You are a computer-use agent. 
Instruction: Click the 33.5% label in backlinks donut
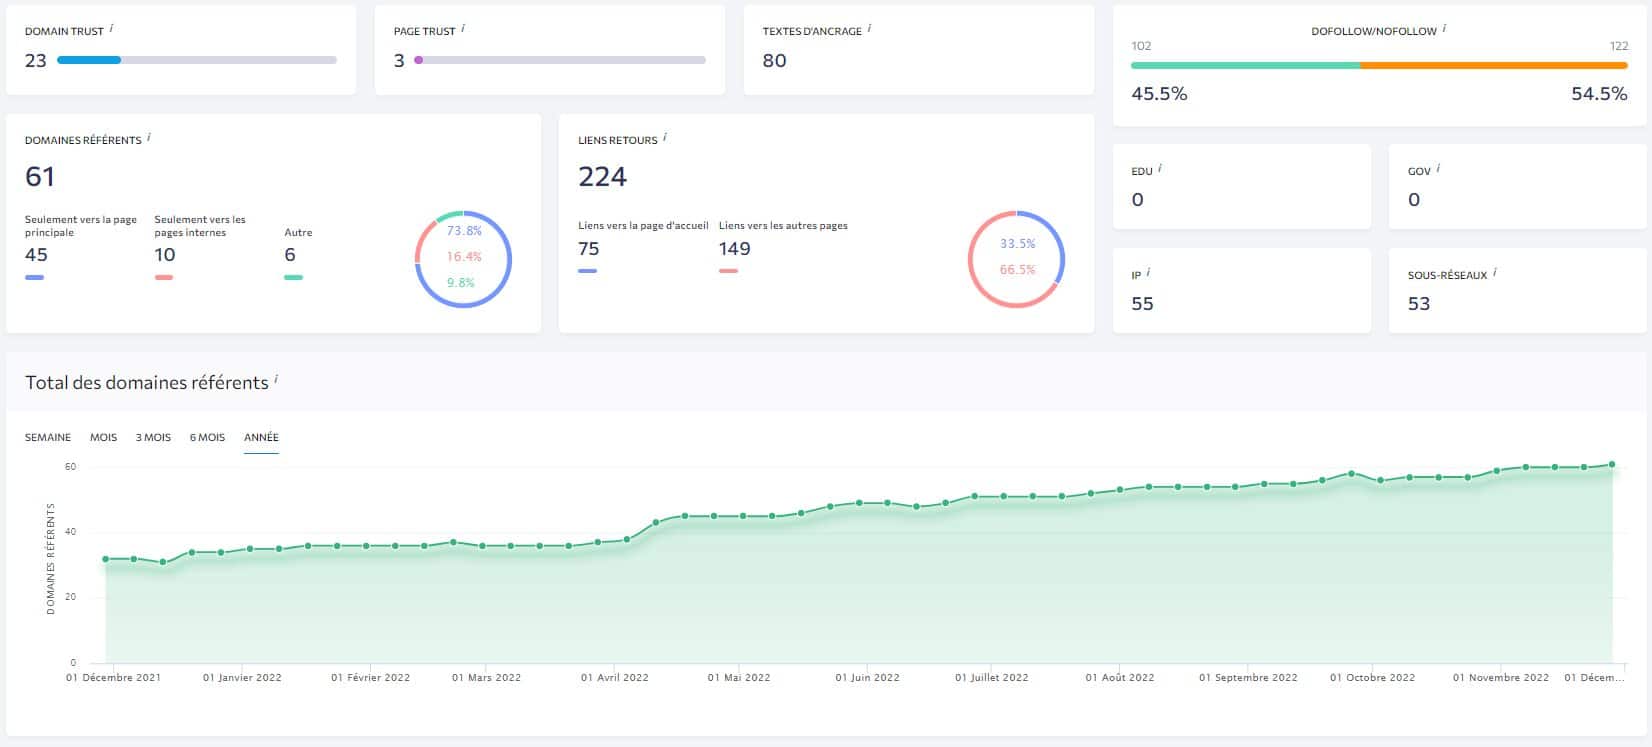pyautogui.click(x=1017, y=244)
